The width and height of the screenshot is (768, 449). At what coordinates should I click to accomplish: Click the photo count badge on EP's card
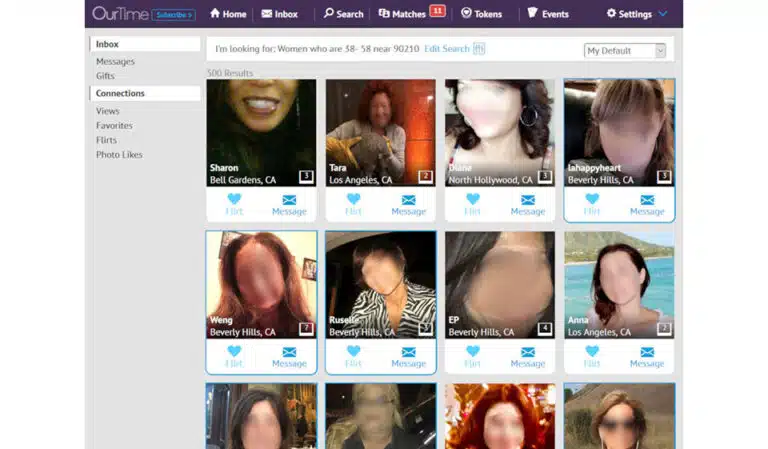pos(545,328)
